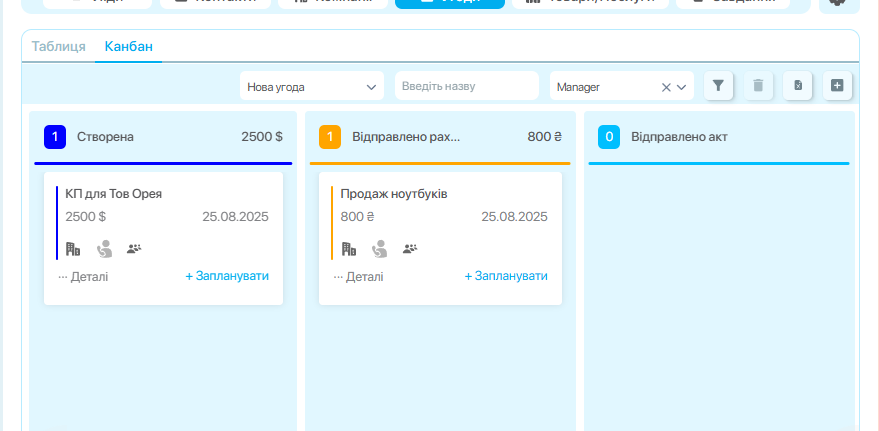Click Запланувати on the Продаж ноутбуків card

tap(506, 276)
